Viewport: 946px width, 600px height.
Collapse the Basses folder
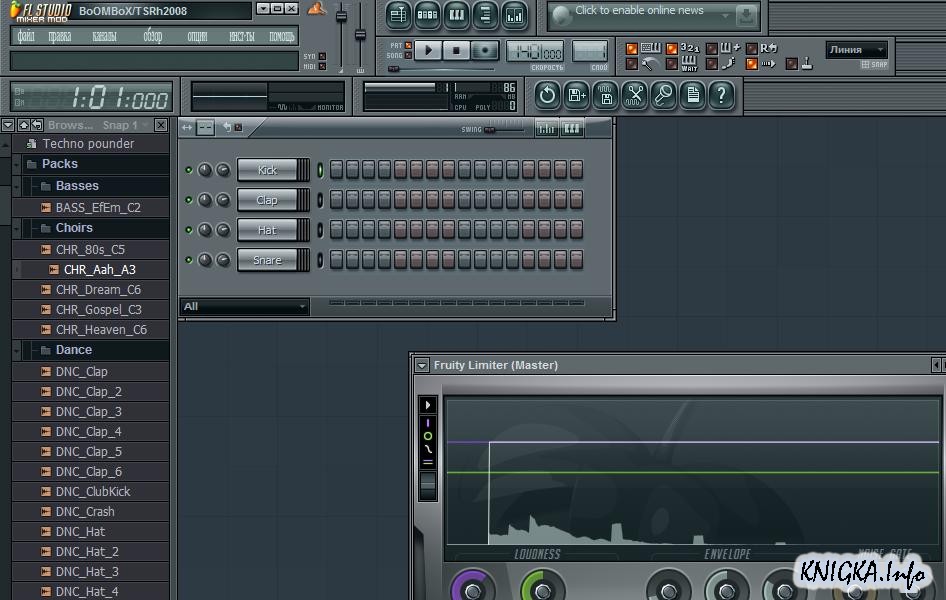tap(17, 186)
